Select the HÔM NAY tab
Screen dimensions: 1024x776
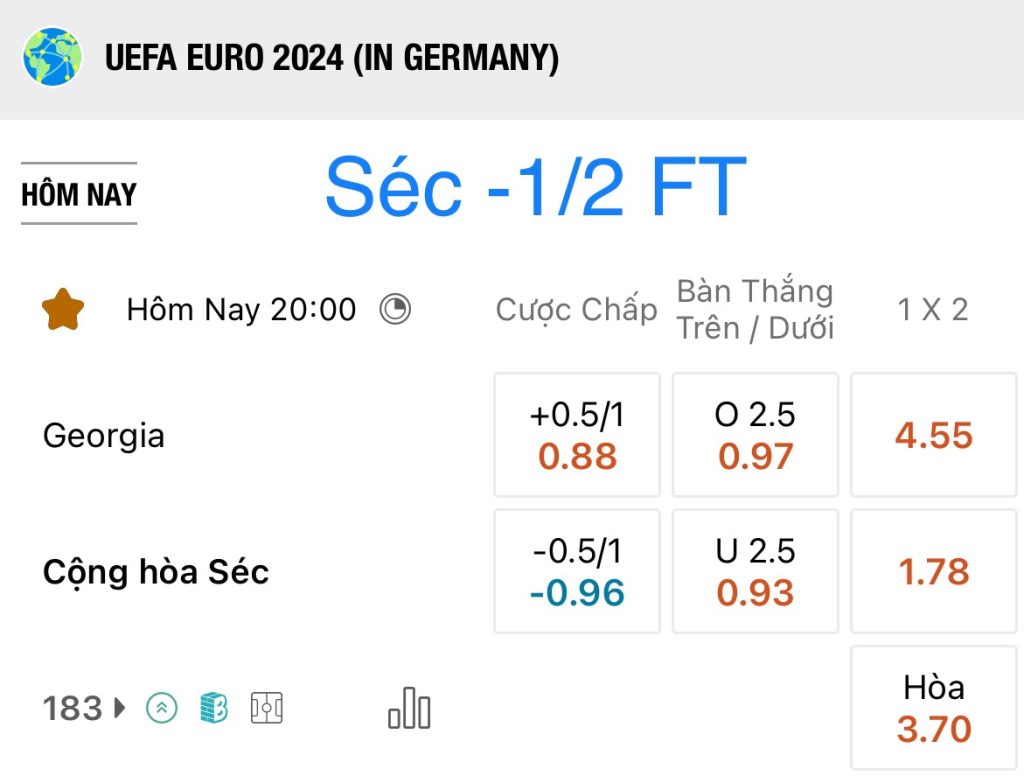tap(79, 194)
